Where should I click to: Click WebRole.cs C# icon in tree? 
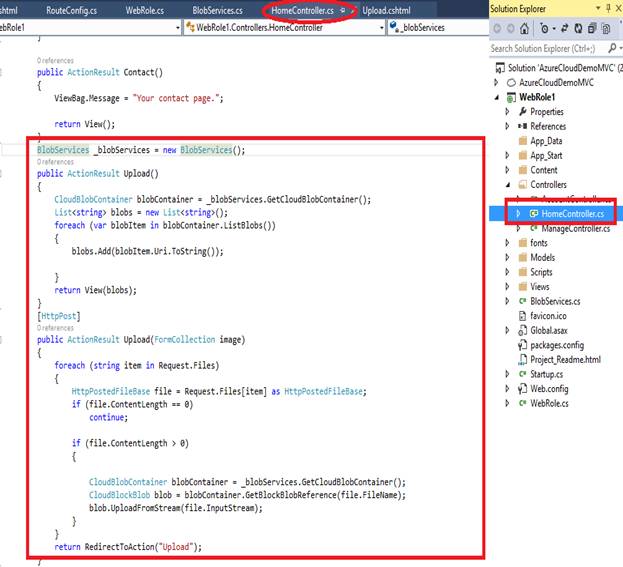click(x=523, y=404)
